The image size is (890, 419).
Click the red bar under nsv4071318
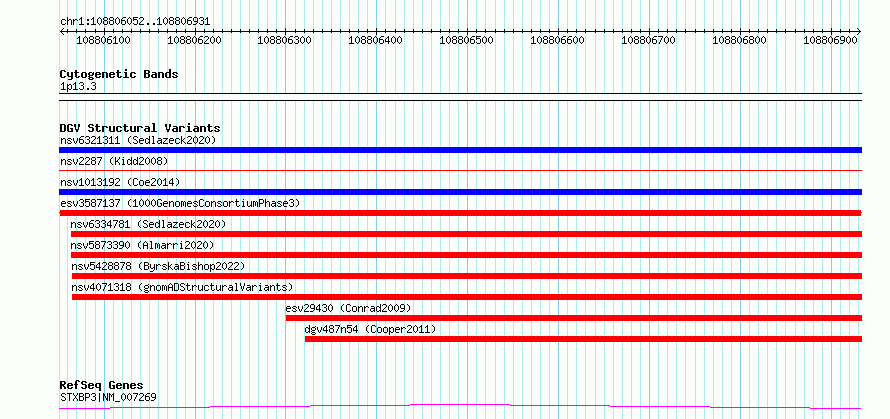pyautogui.click(x=467, y=297)
